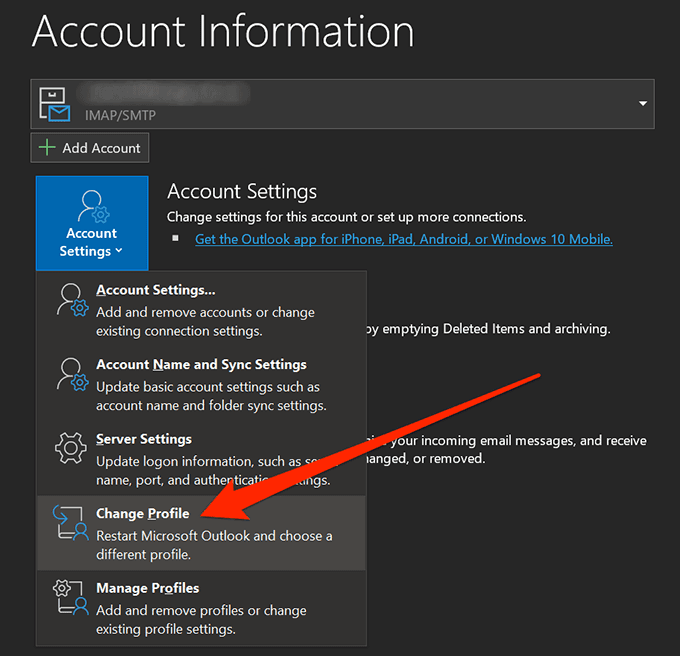This screenshot has height=656, width=680.
Task: Pick the Server Settings menu title
Action: 143,439
